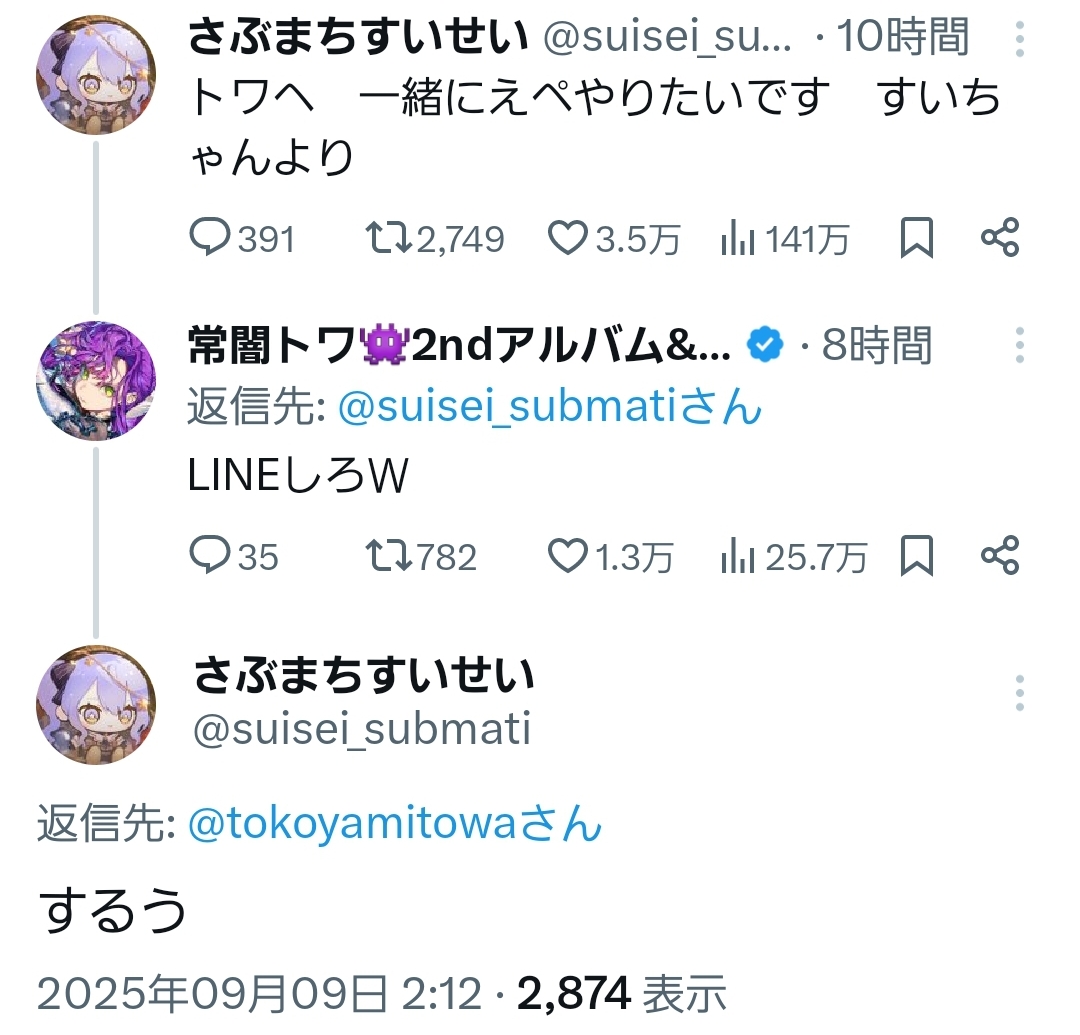Open the @suisei_submatiさん reply-to link
Image resolution: width=1080 pixels, height=1035 pixels.
point(550,406)
